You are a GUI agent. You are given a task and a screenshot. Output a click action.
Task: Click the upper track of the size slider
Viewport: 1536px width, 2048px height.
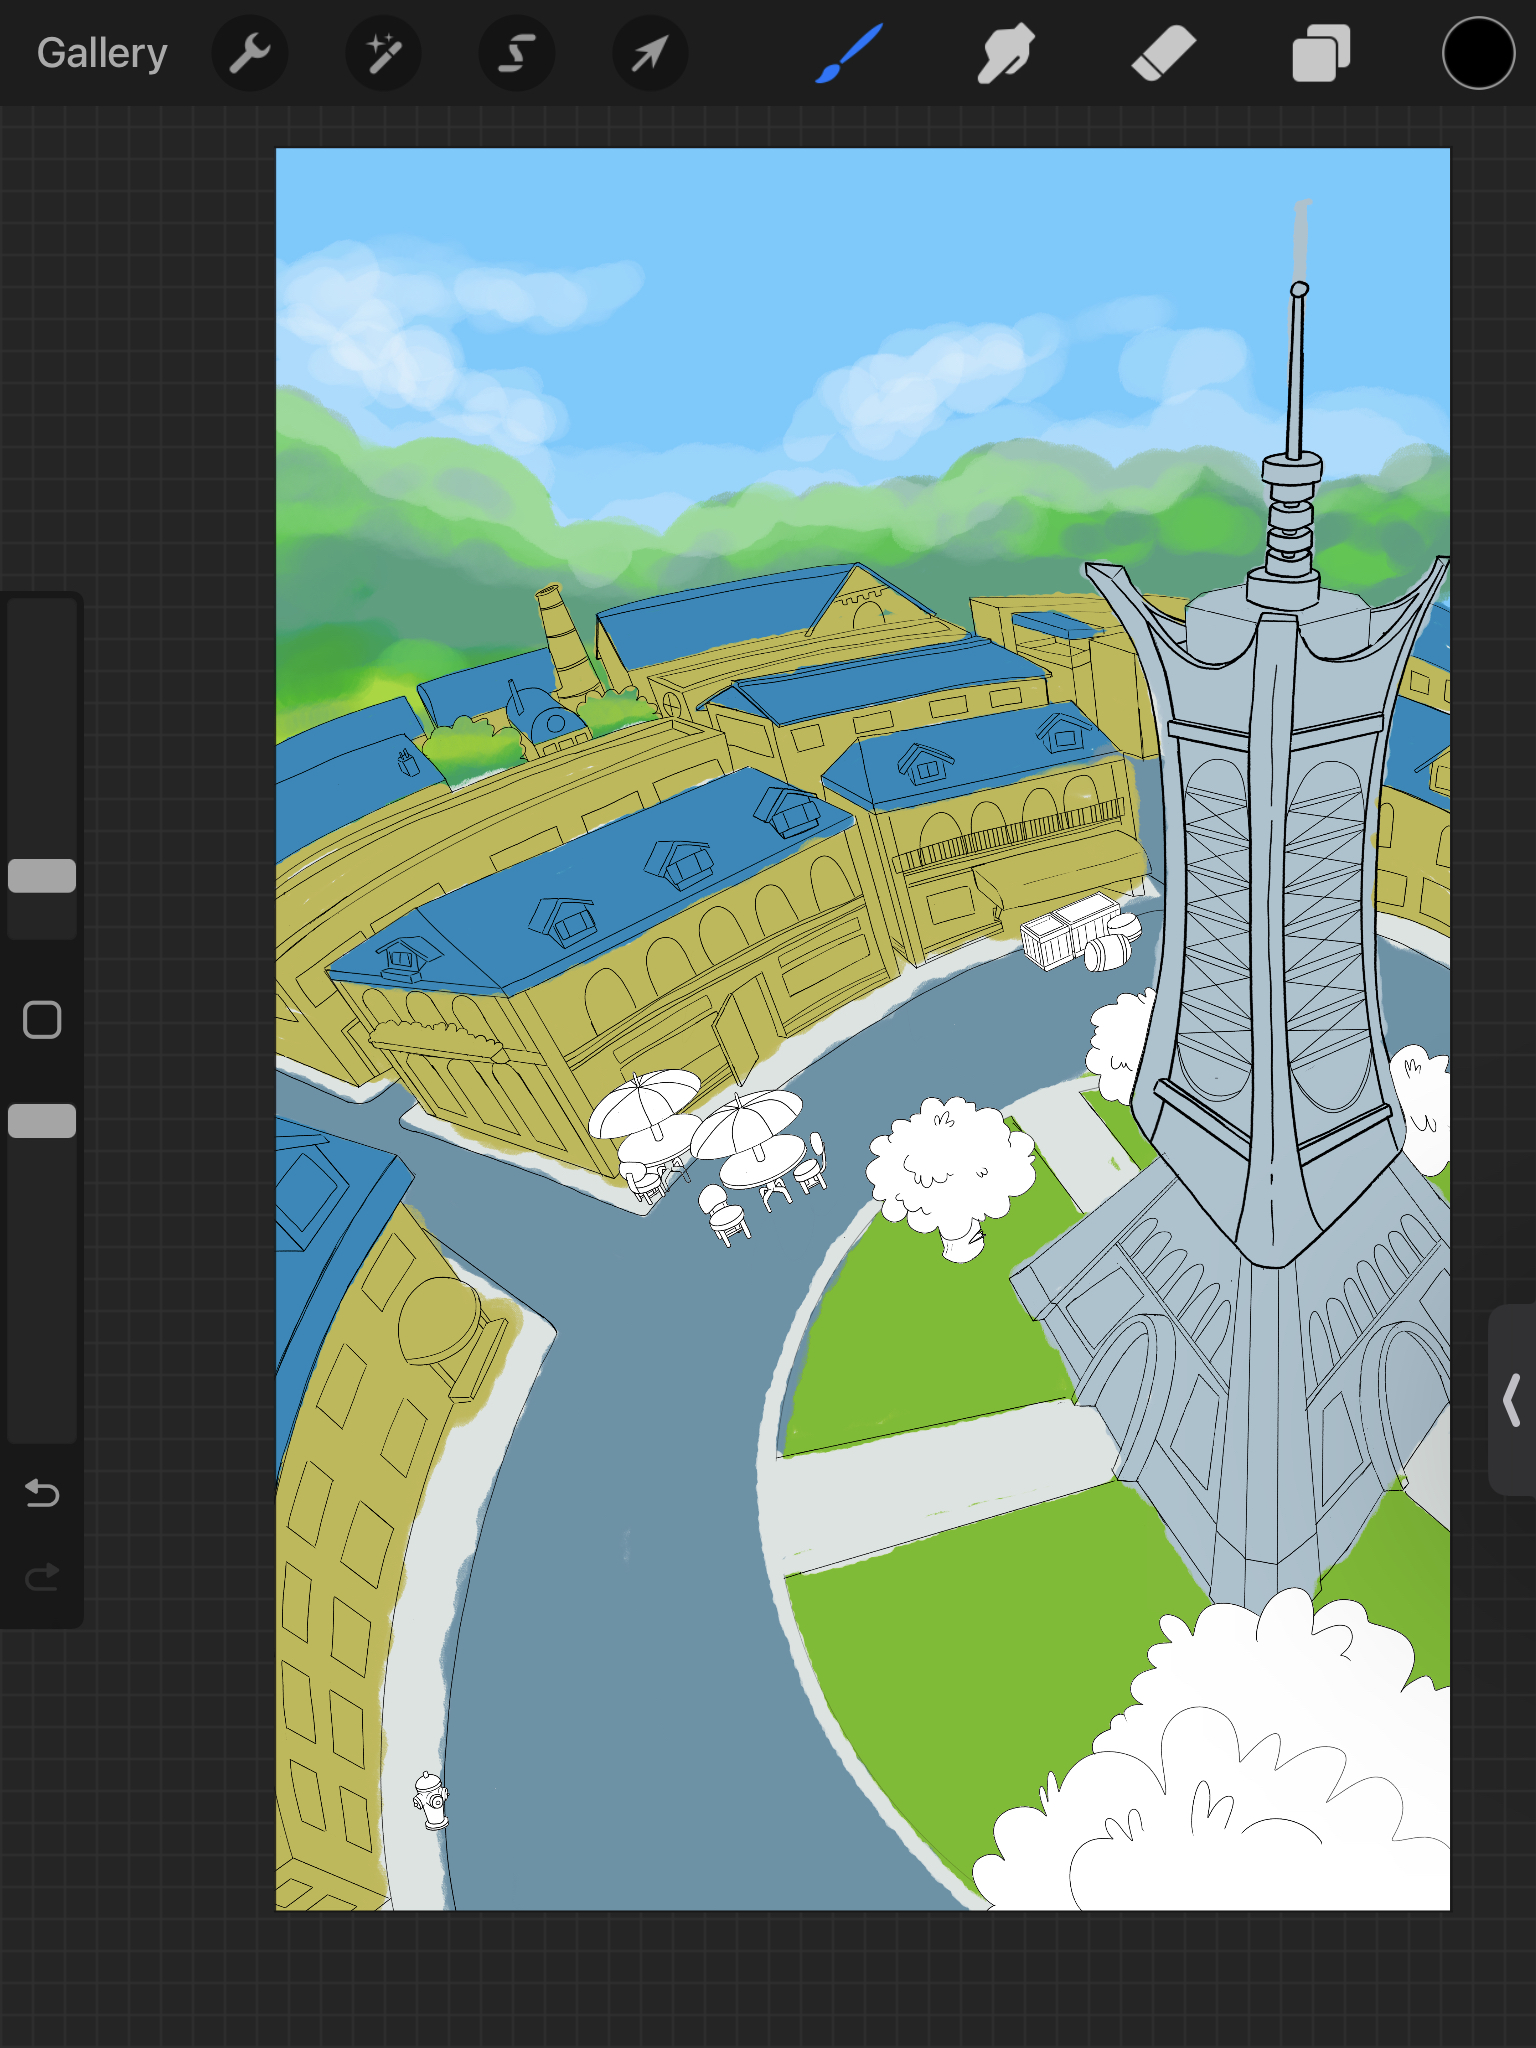coord(42,720)
